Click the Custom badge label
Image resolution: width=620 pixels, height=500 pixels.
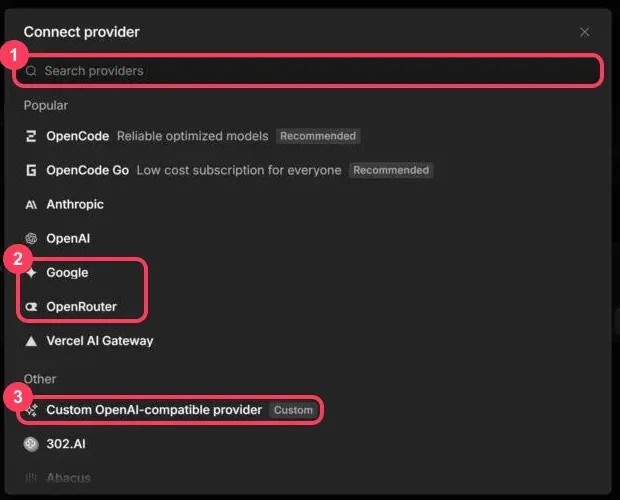click(293, 410)
